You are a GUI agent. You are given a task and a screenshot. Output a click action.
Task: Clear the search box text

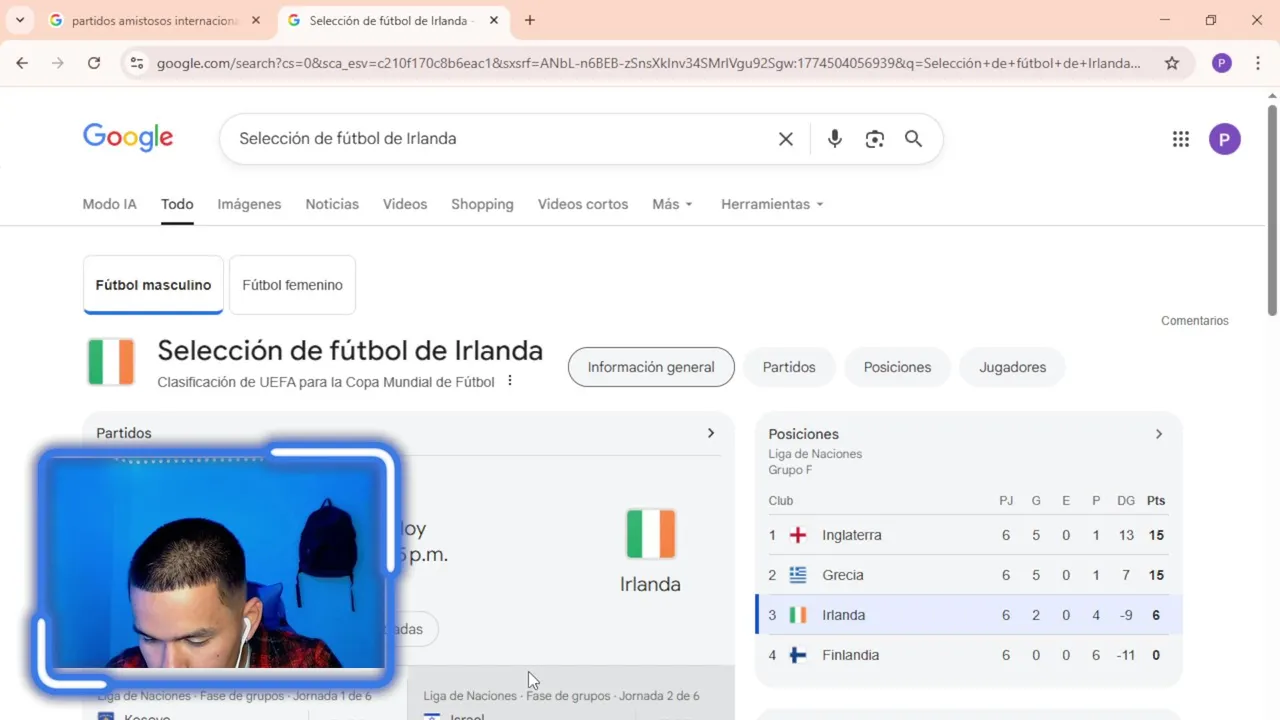(x=786, y=139)
